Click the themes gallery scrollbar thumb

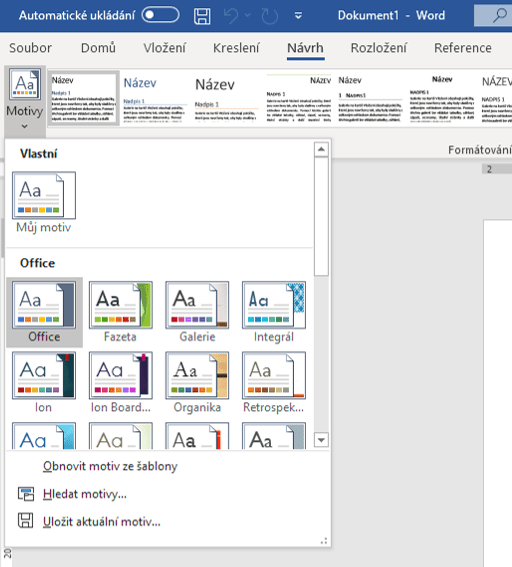pos(321,216)
